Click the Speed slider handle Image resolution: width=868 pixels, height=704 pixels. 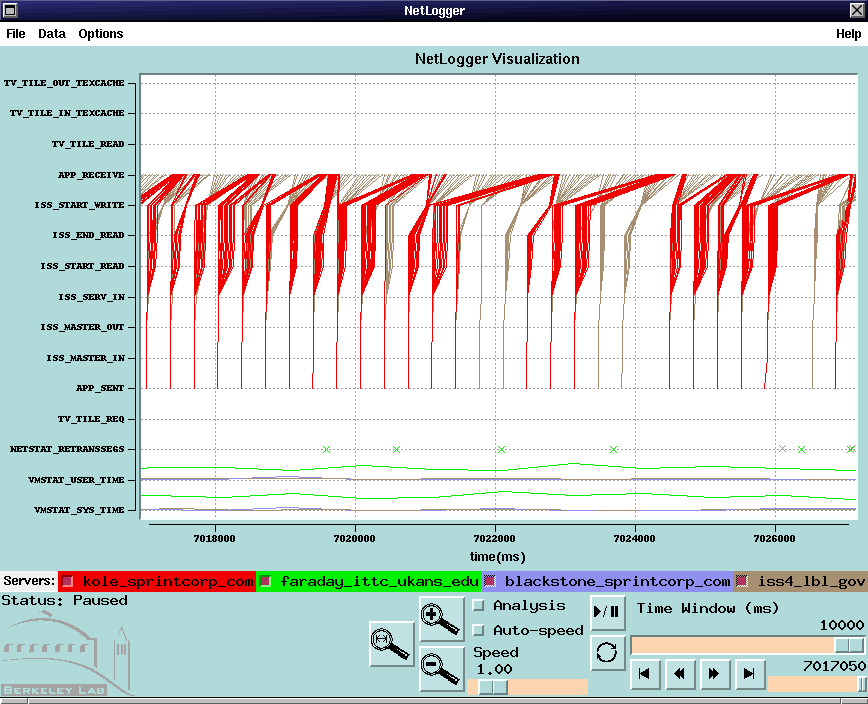(493, 687)
